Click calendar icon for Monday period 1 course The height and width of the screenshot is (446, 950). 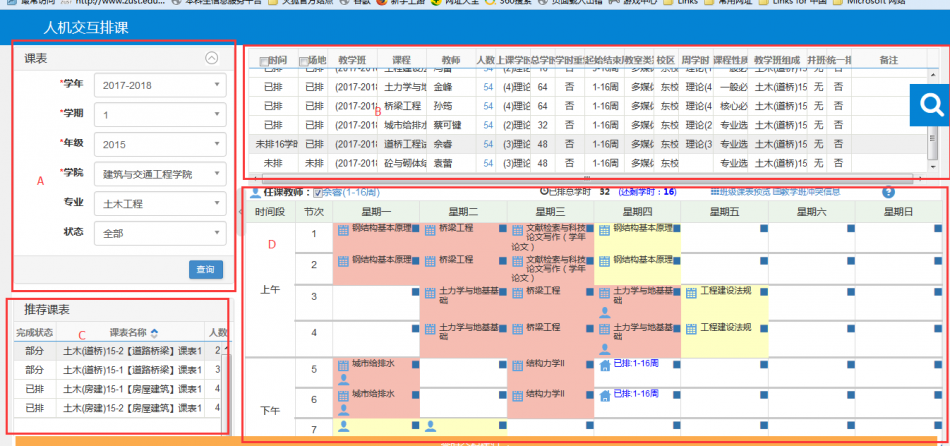[x=341, y=230]
